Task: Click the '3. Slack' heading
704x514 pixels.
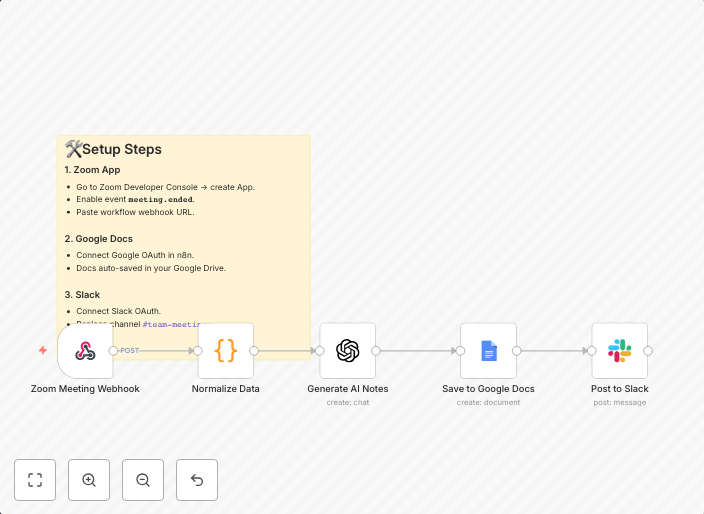Action: [x=82, y=294]
